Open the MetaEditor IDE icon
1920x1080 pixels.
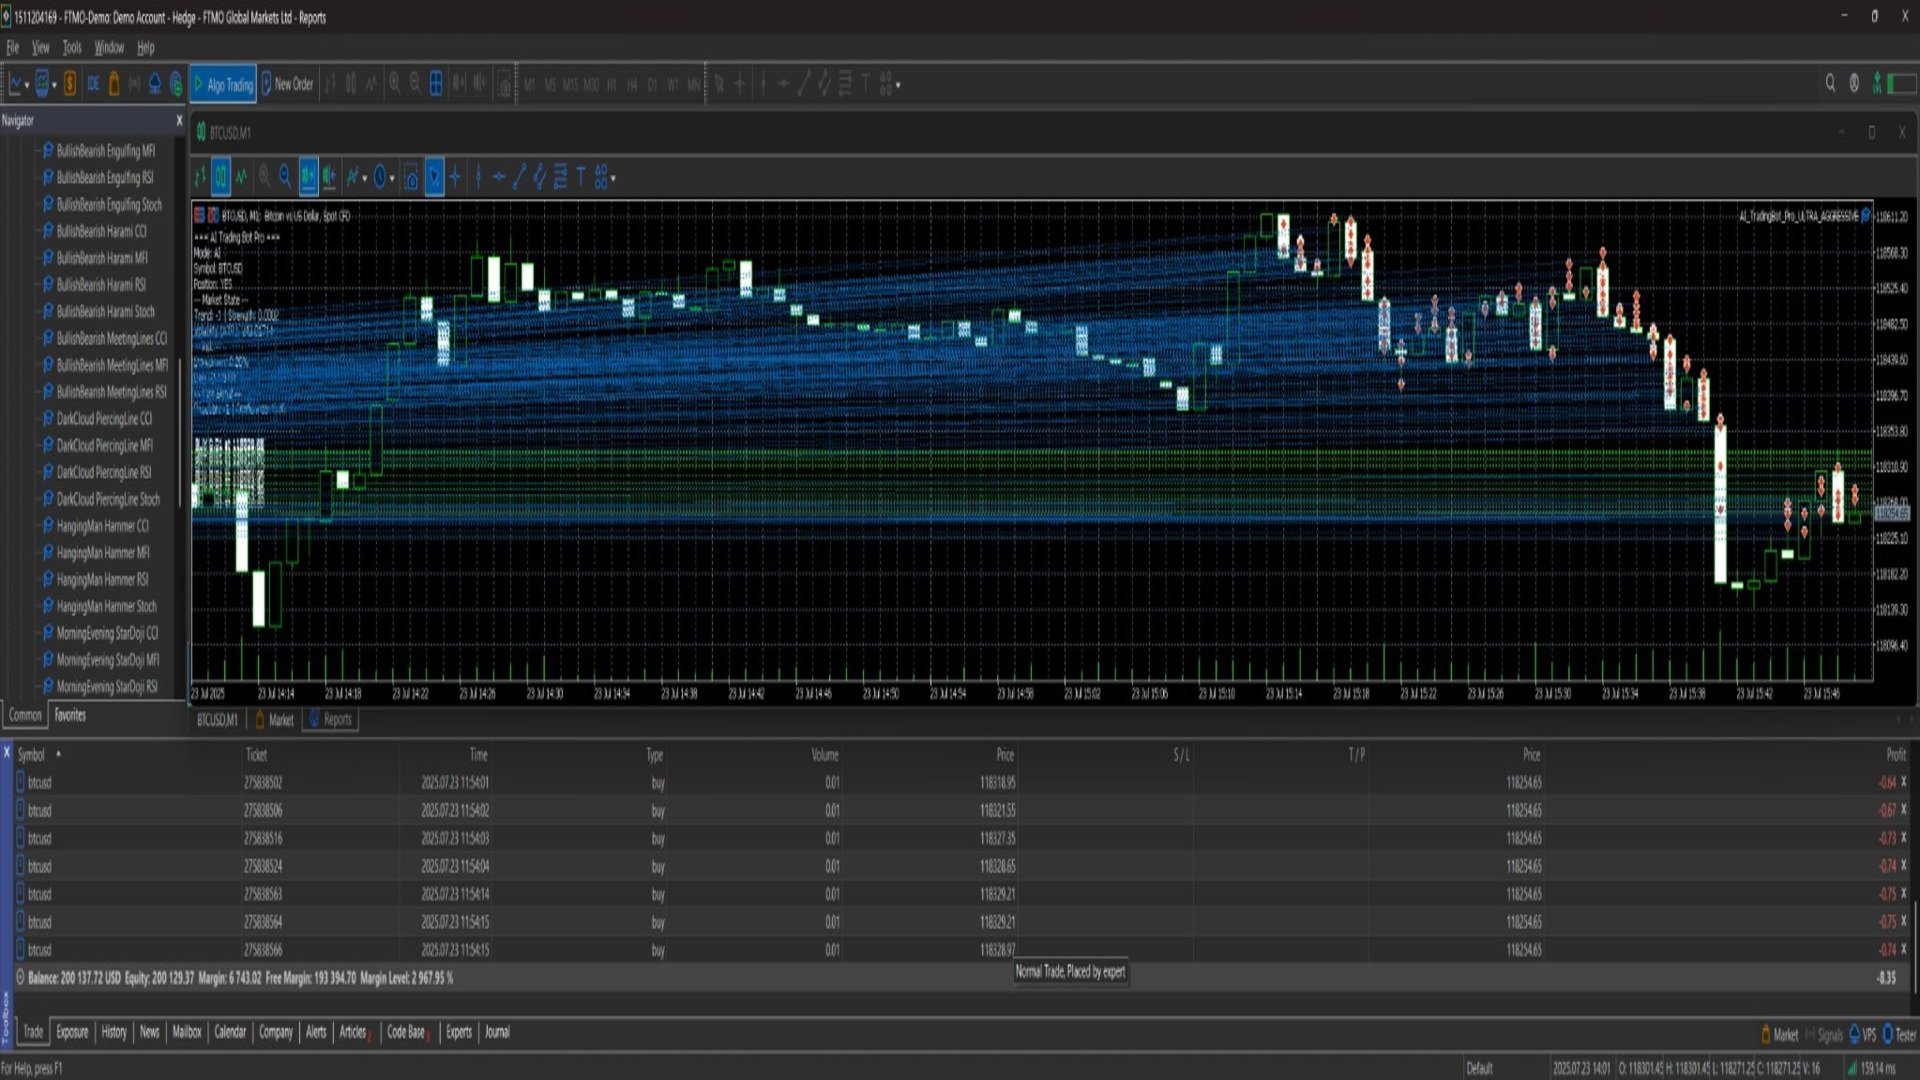(x=92, y=85)
